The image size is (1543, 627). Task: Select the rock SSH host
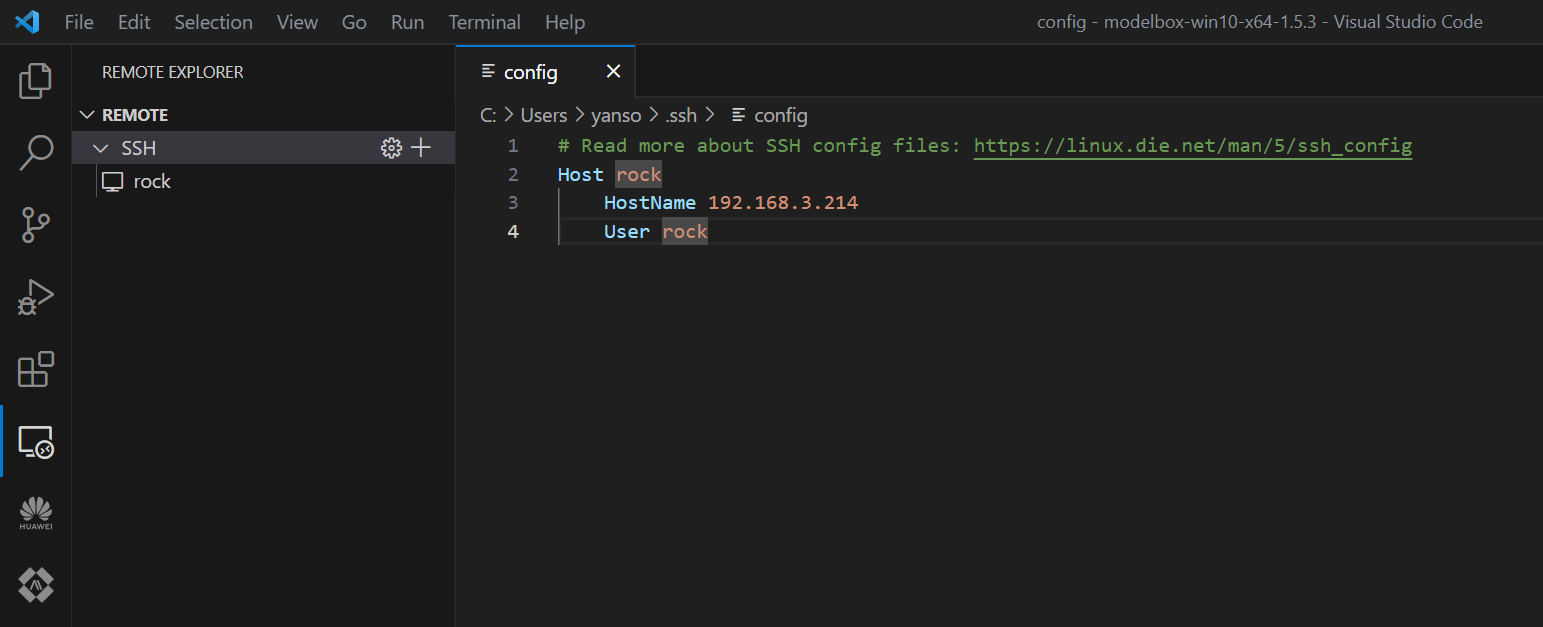coord(152,181)
